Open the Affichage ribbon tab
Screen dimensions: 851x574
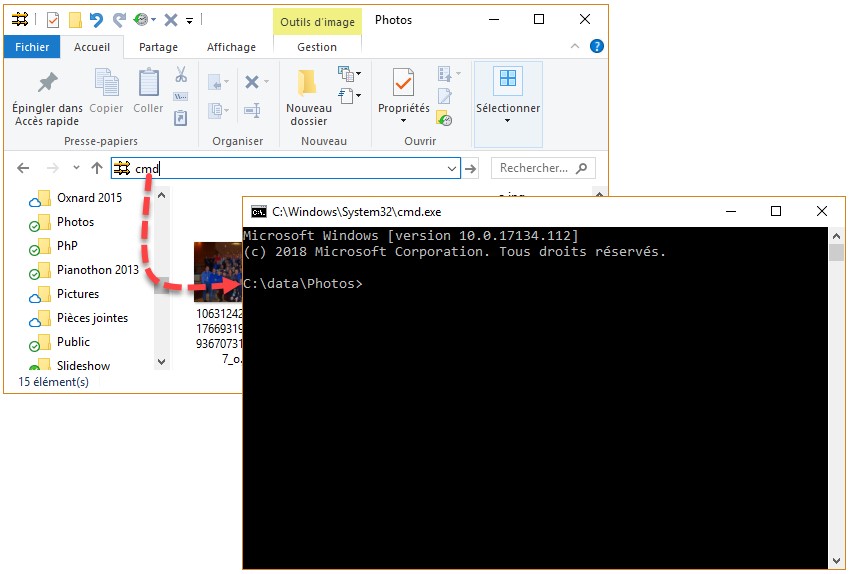pyautogui.click(x=231, y=47)
